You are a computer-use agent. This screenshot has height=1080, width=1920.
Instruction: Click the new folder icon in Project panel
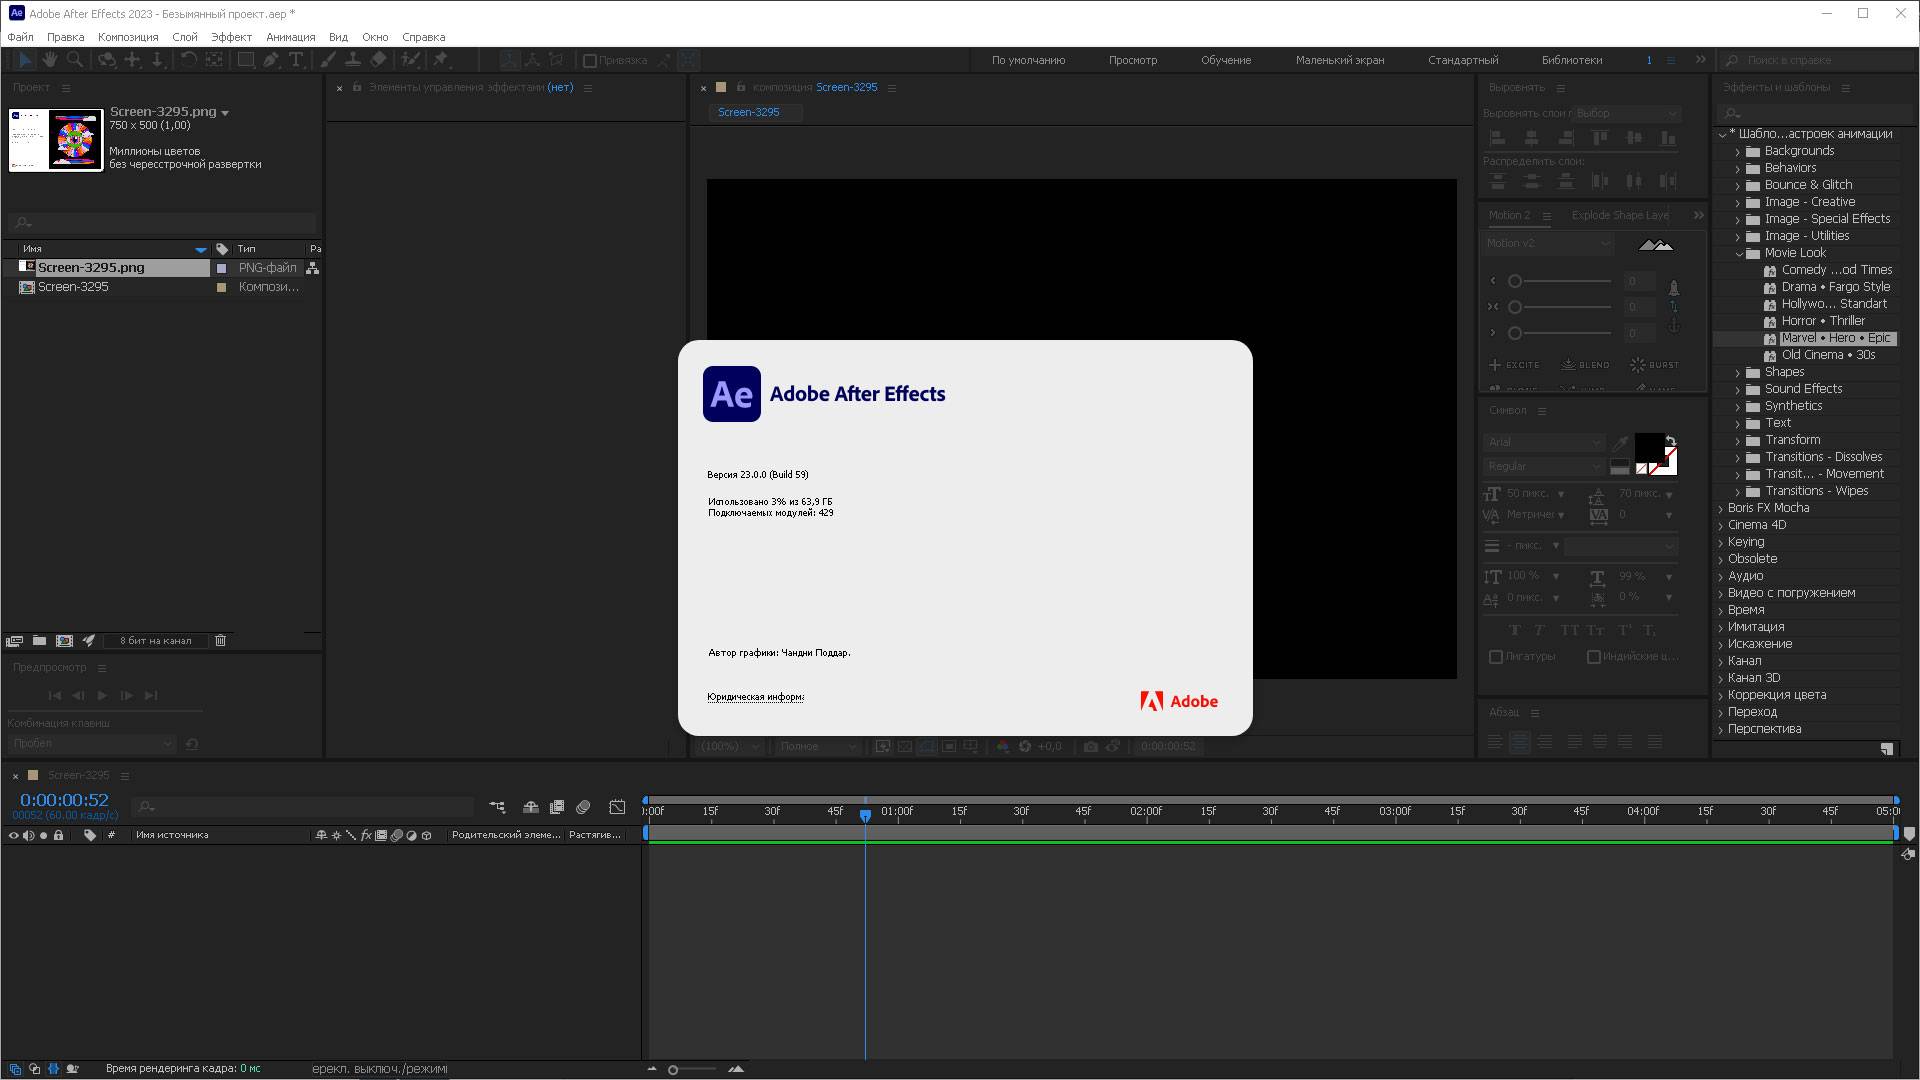coord(39,640)
